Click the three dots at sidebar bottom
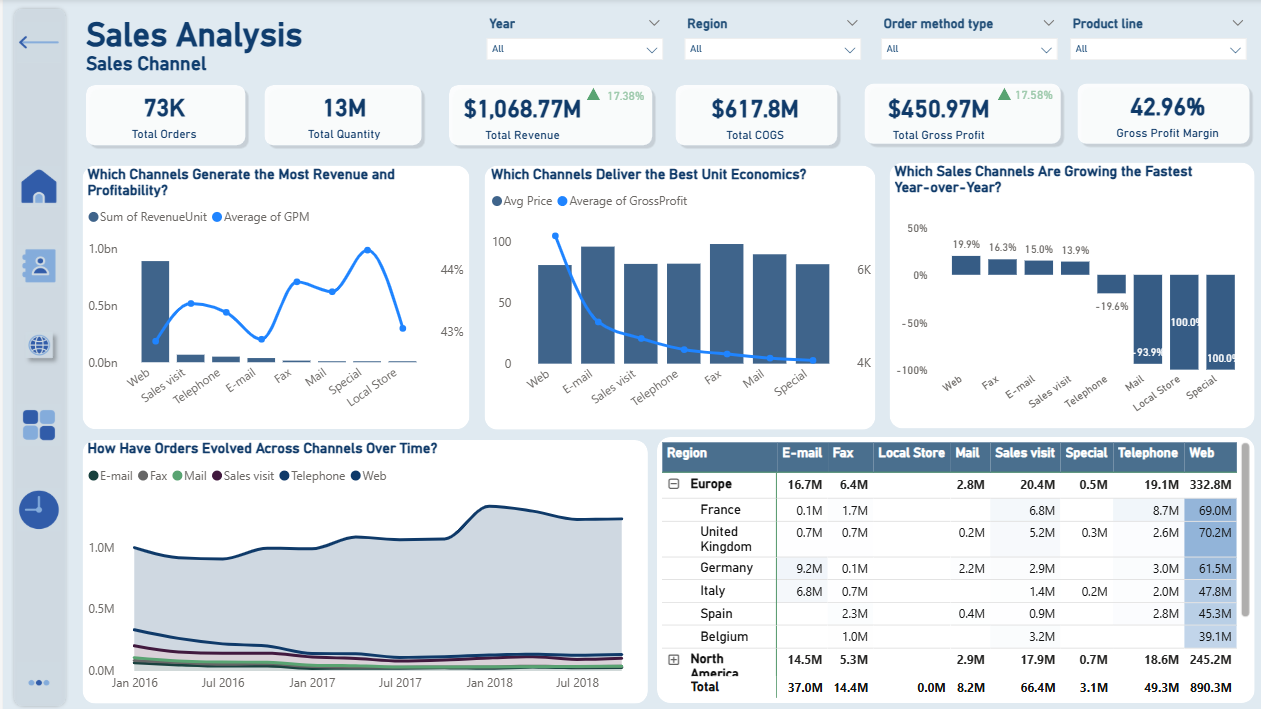1261x709 pixels. point(39,683)
